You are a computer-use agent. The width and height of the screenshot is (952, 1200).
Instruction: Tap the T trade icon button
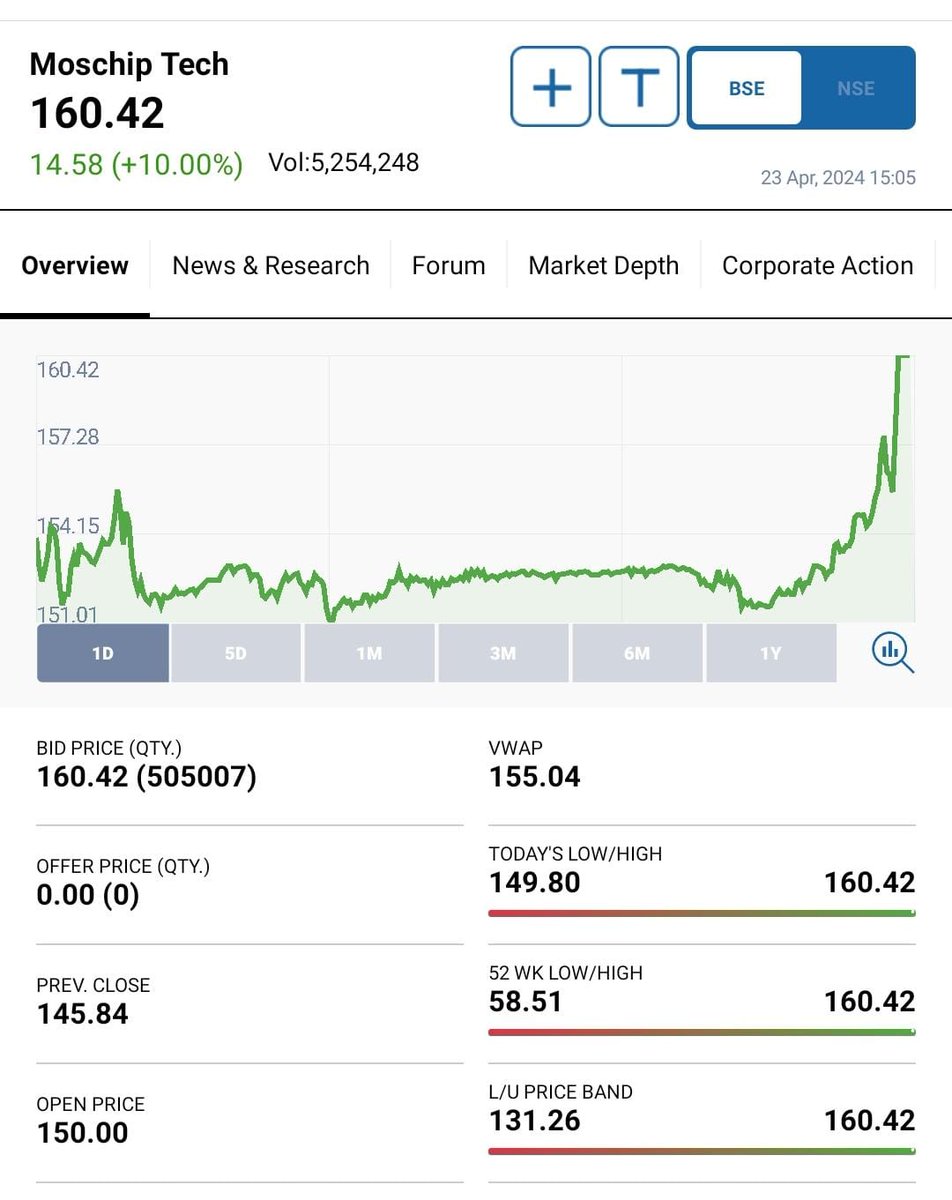(x=639, y=88)
